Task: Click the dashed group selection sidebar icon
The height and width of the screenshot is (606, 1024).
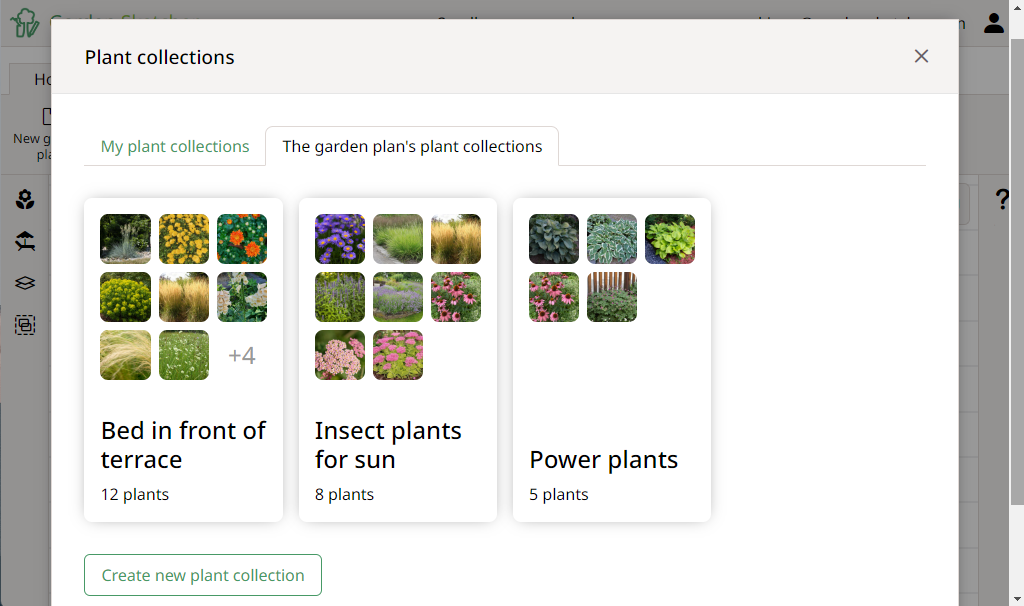Action: point(25,324)
